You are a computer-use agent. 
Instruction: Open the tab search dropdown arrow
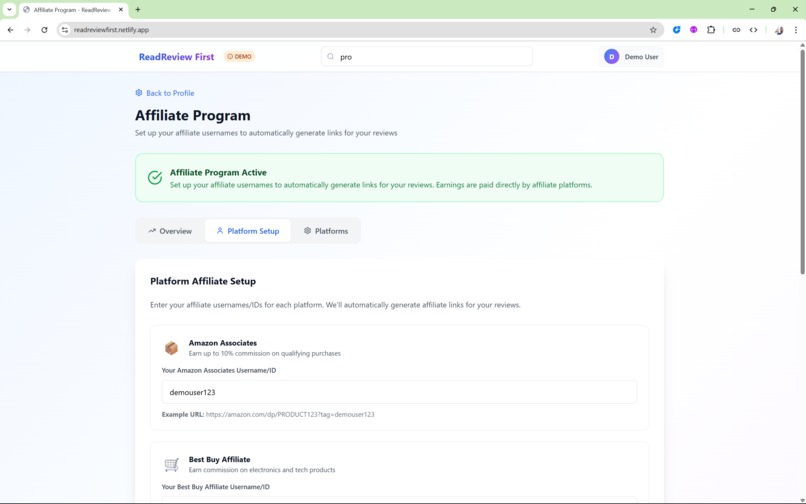9,9
